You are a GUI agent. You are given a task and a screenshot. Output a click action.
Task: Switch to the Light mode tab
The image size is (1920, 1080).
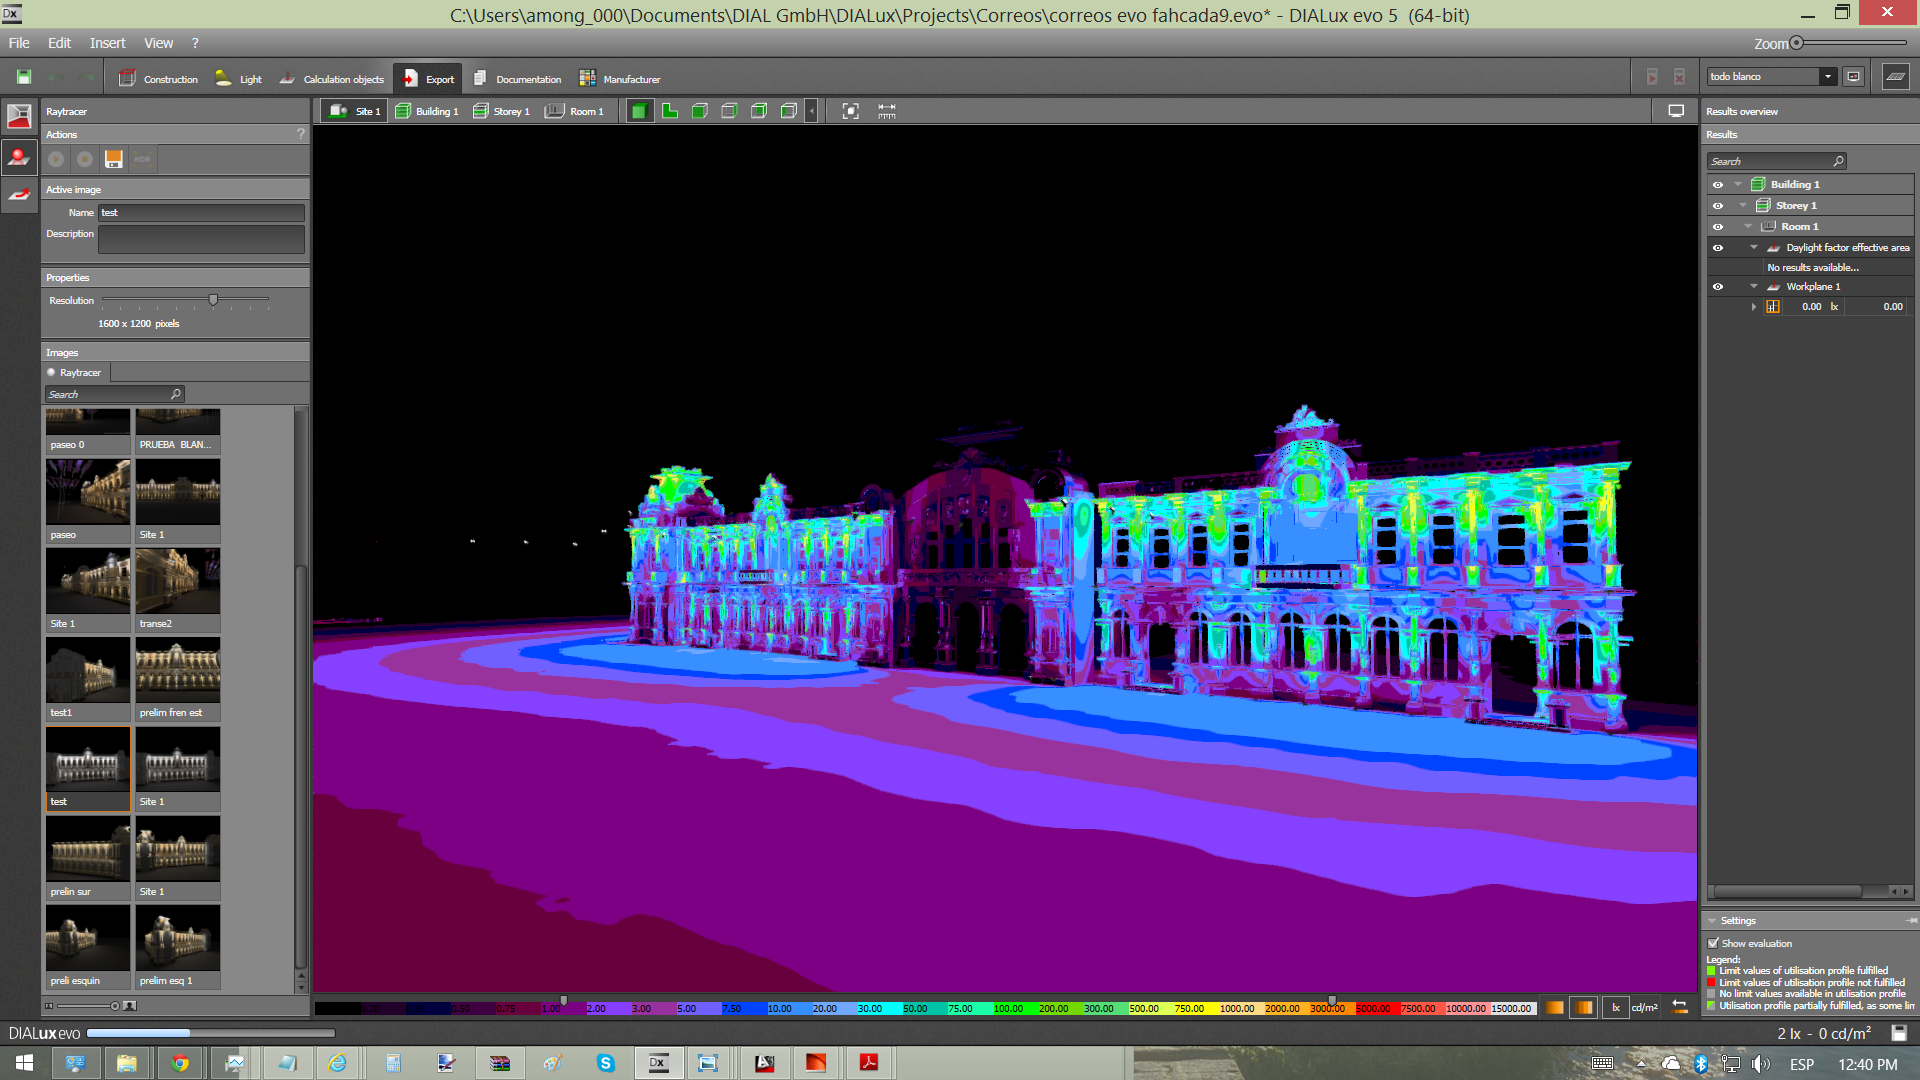pyautogui.click(x=238, y=79)
